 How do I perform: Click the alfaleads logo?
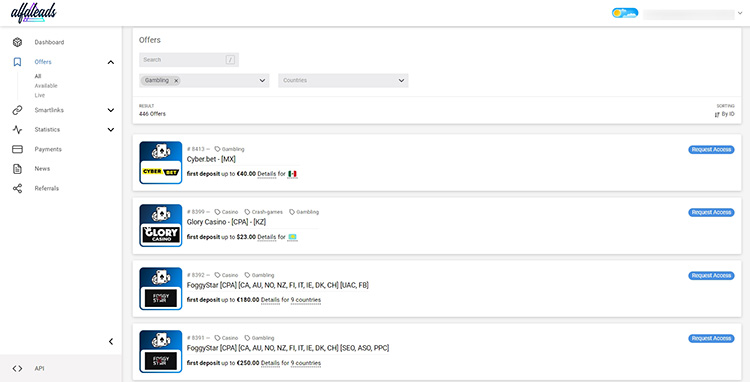33,13
